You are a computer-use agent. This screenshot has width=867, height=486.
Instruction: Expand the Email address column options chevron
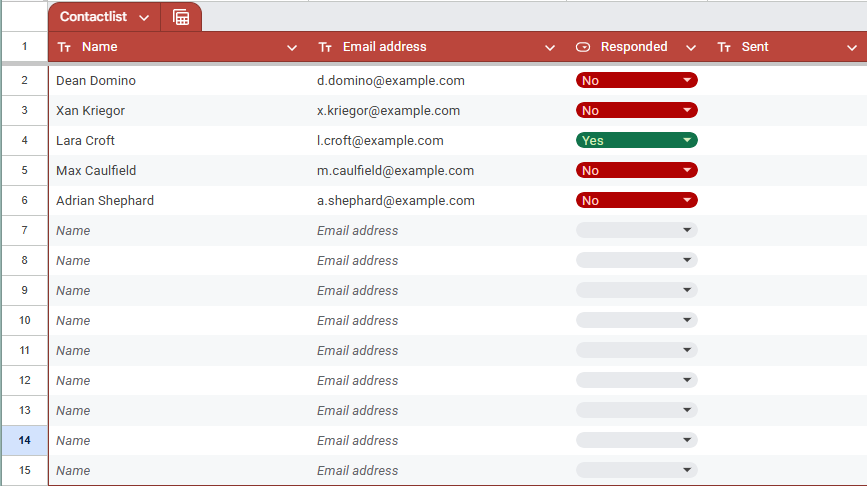tap(550, 47)
